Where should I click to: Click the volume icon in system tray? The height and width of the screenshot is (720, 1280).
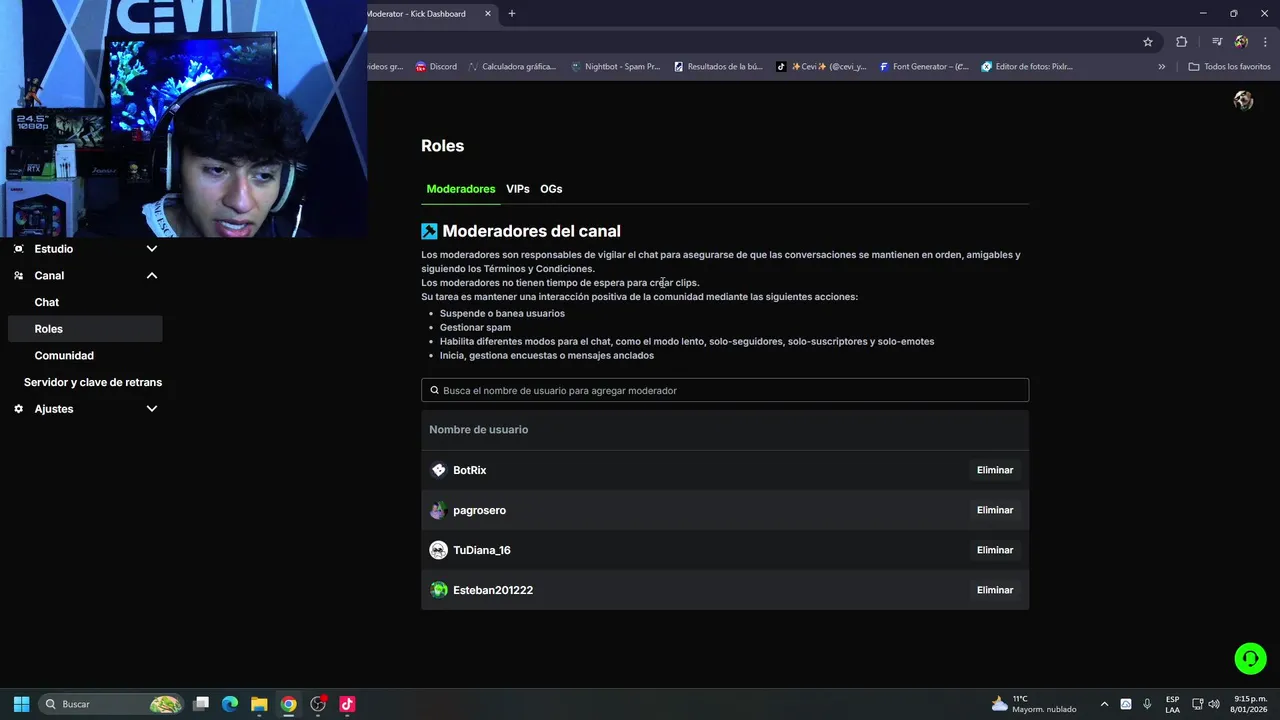(1214, 704)
